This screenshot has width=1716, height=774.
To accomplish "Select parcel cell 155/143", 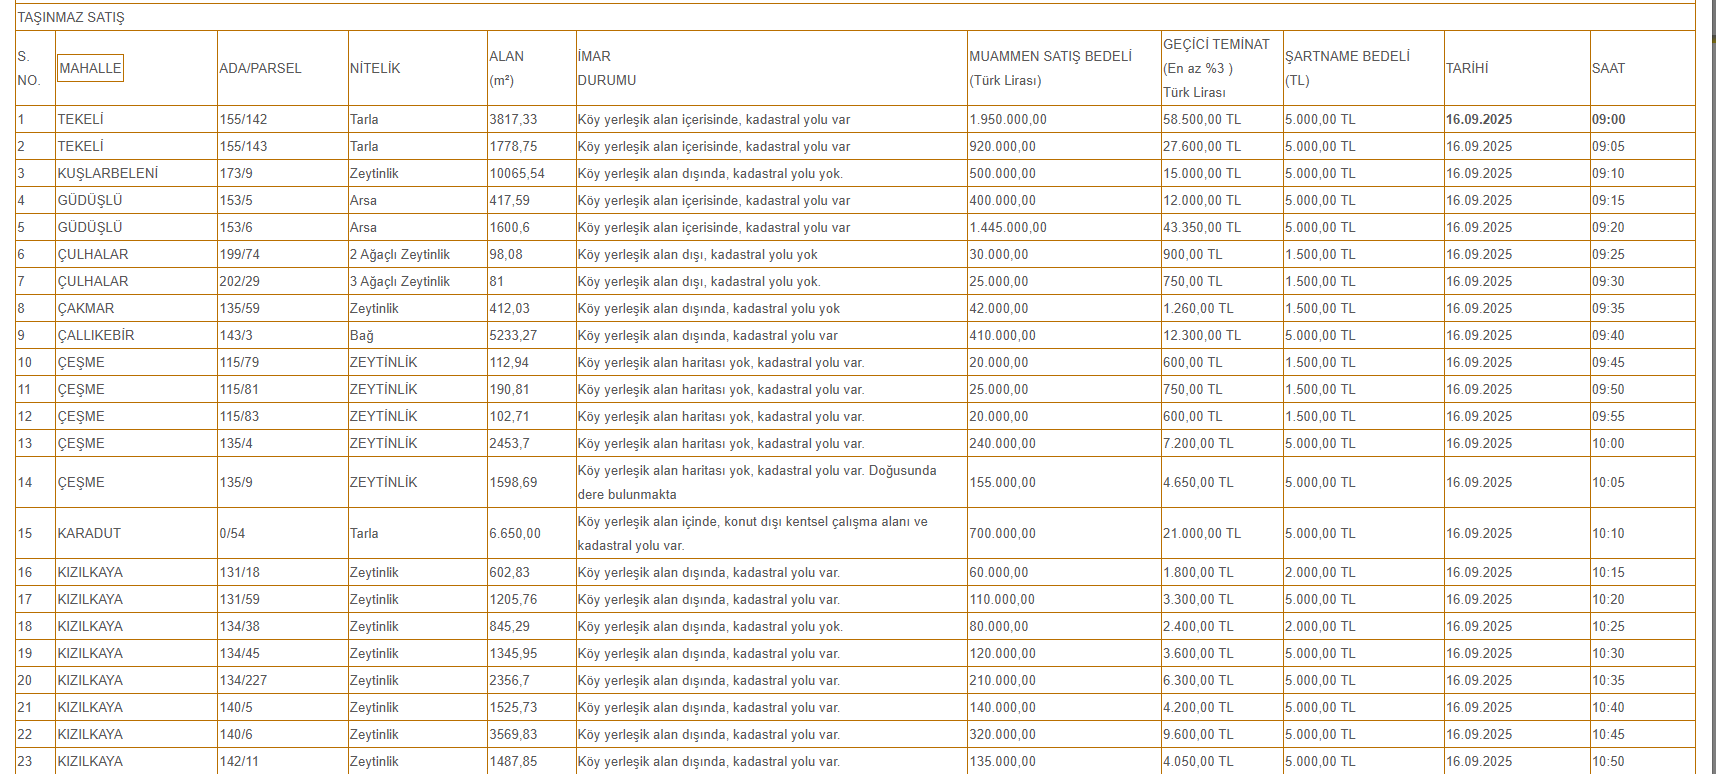I will [x=243, y=146].
